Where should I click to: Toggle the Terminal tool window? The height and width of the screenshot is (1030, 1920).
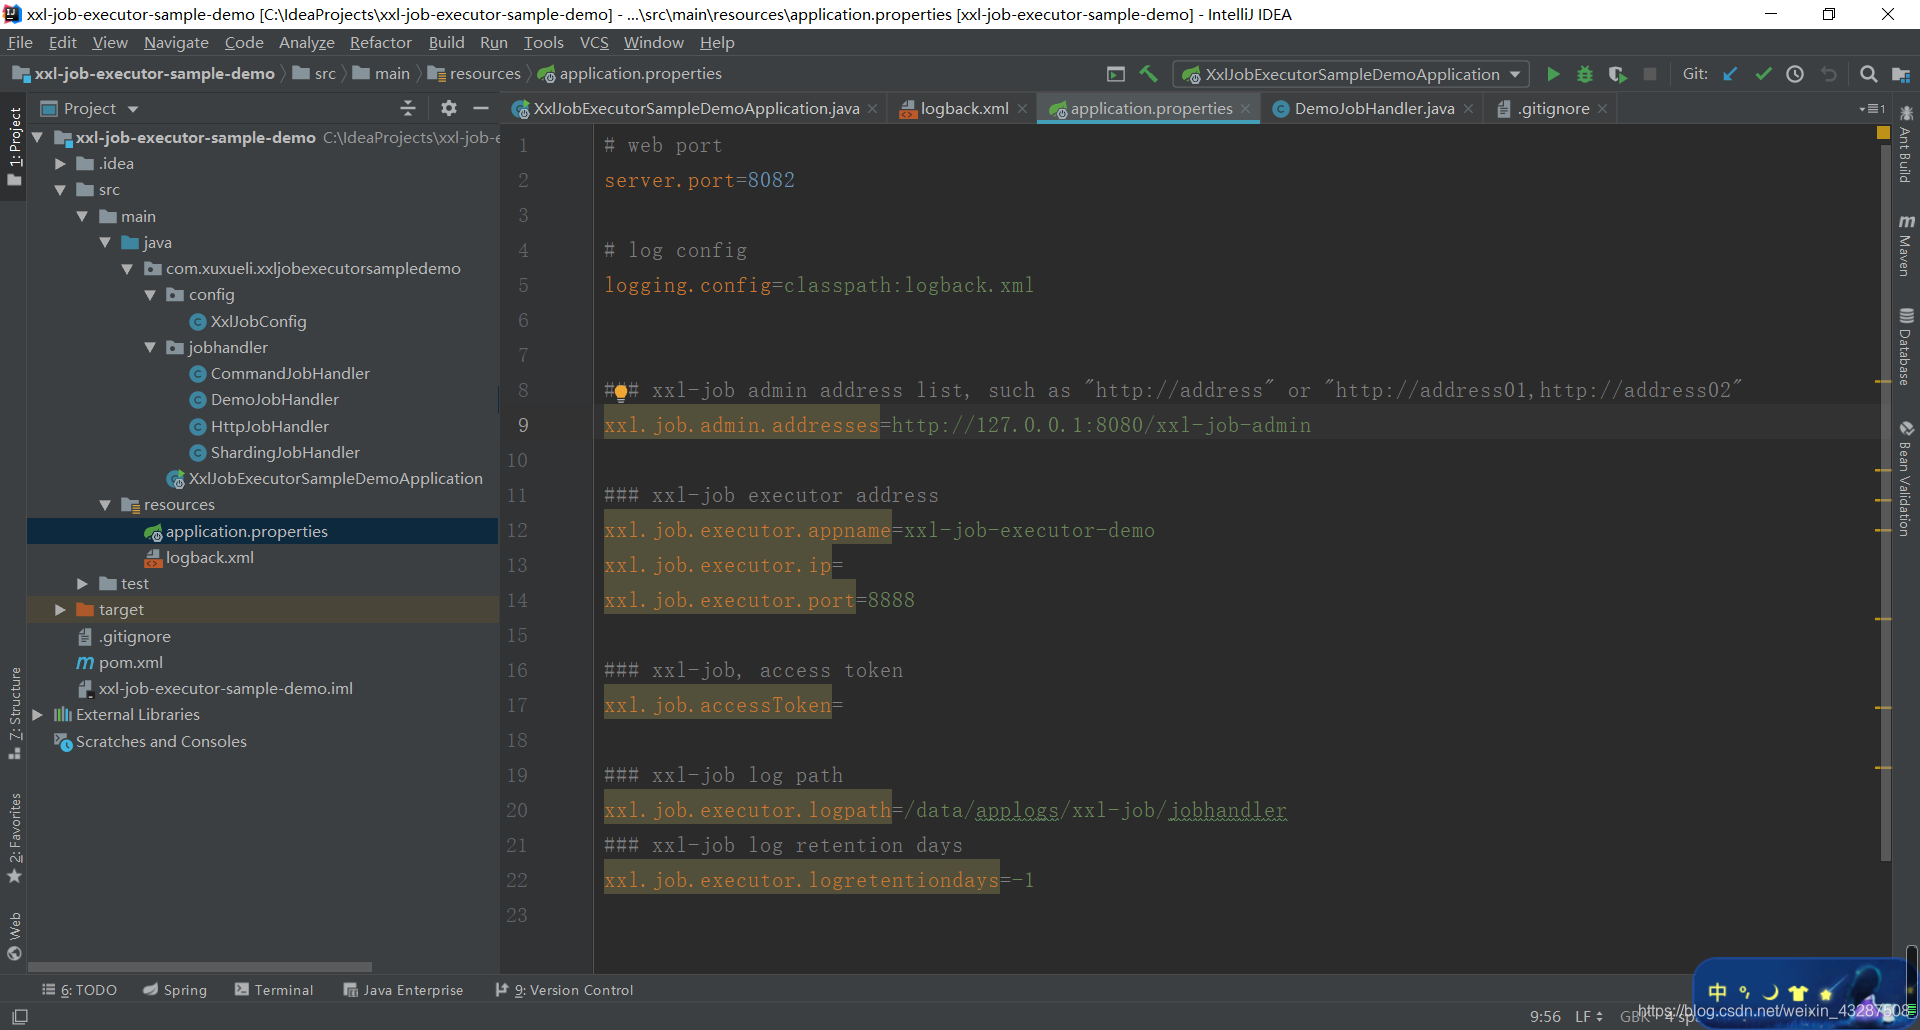pos(274,990)
